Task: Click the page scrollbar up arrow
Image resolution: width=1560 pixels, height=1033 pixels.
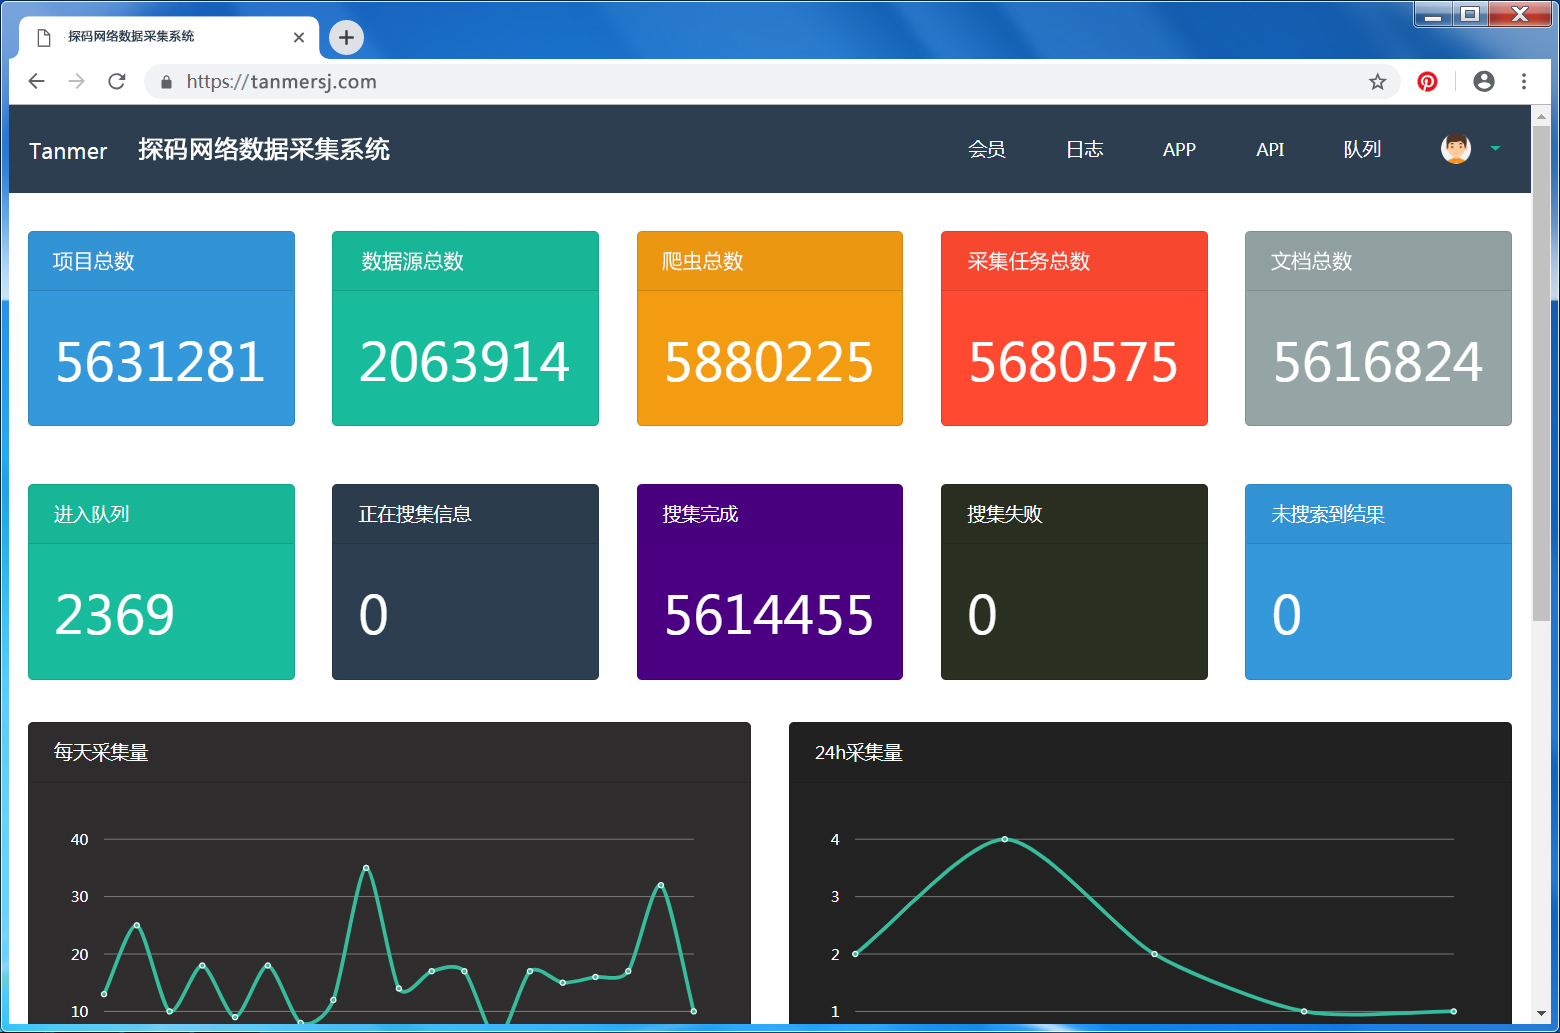Action: (1541, 115)
